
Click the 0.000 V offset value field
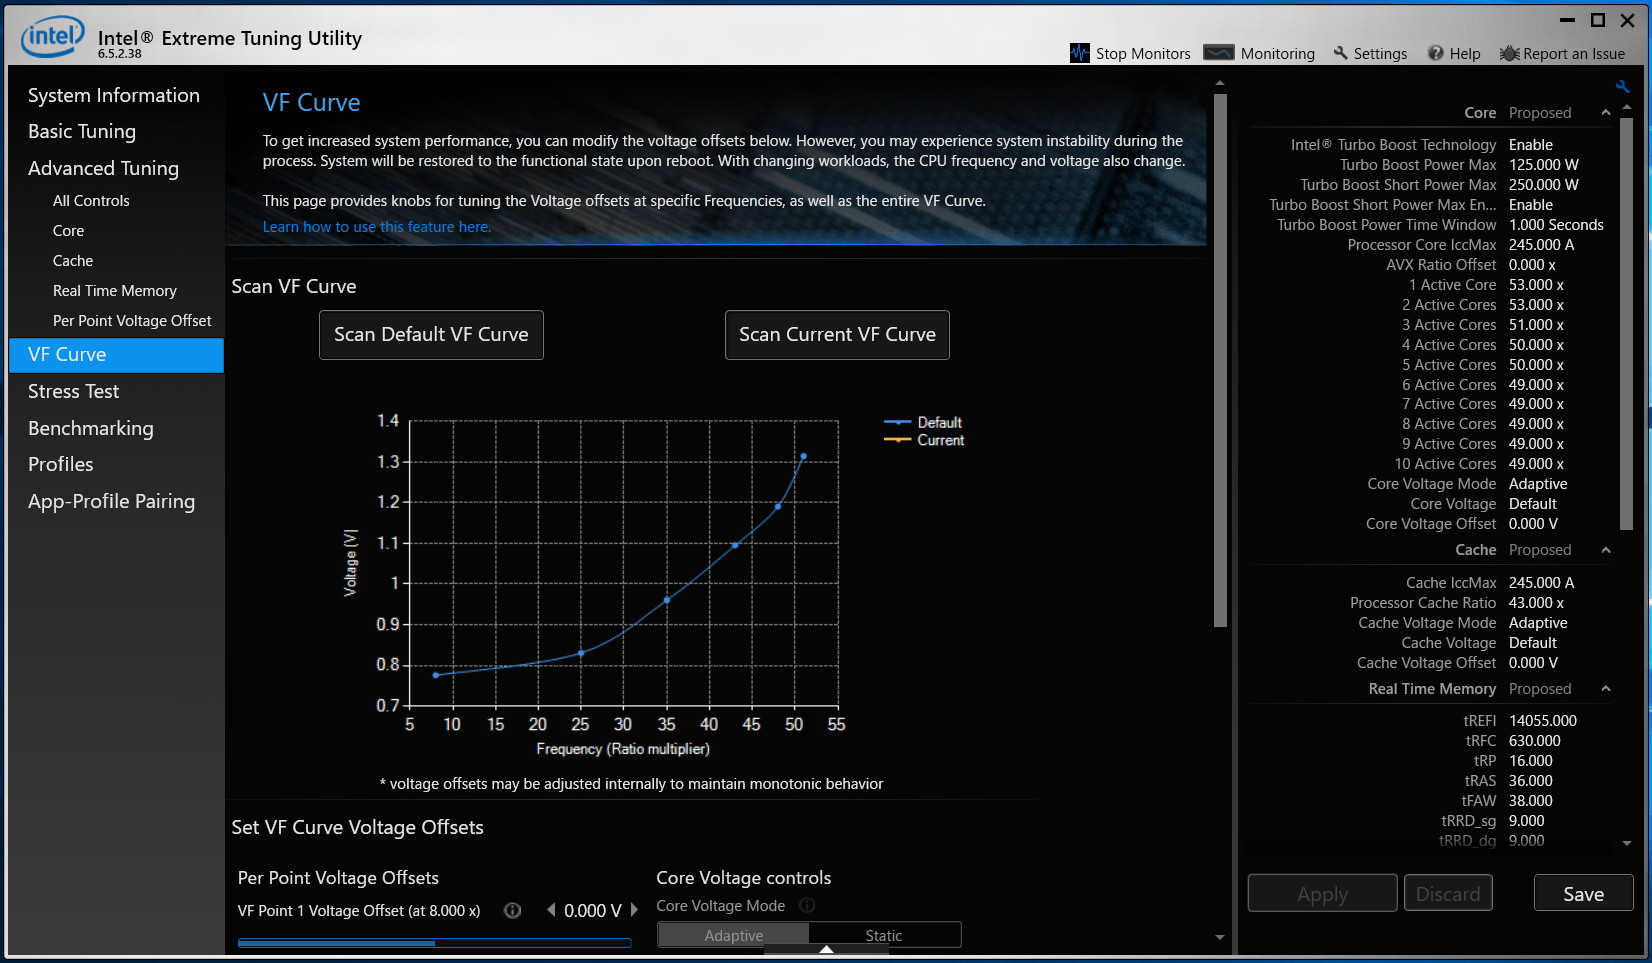pyautogui.click(x=592, y=910)
